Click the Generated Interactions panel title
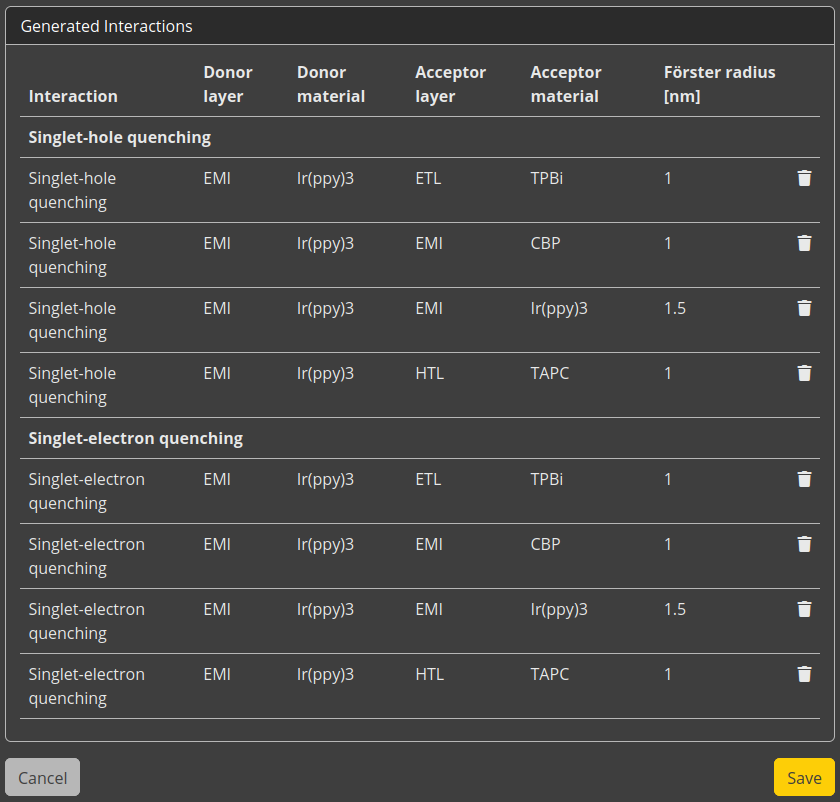Viewport: 840px width, 802px height. pos(107,27)
